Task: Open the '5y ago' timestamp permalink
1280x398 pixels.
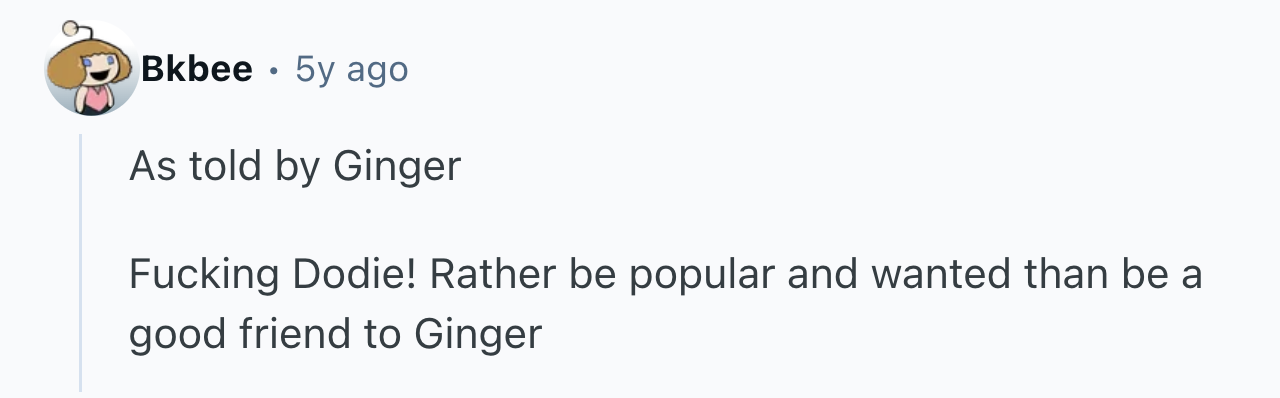Action: [x=352, y=69]
